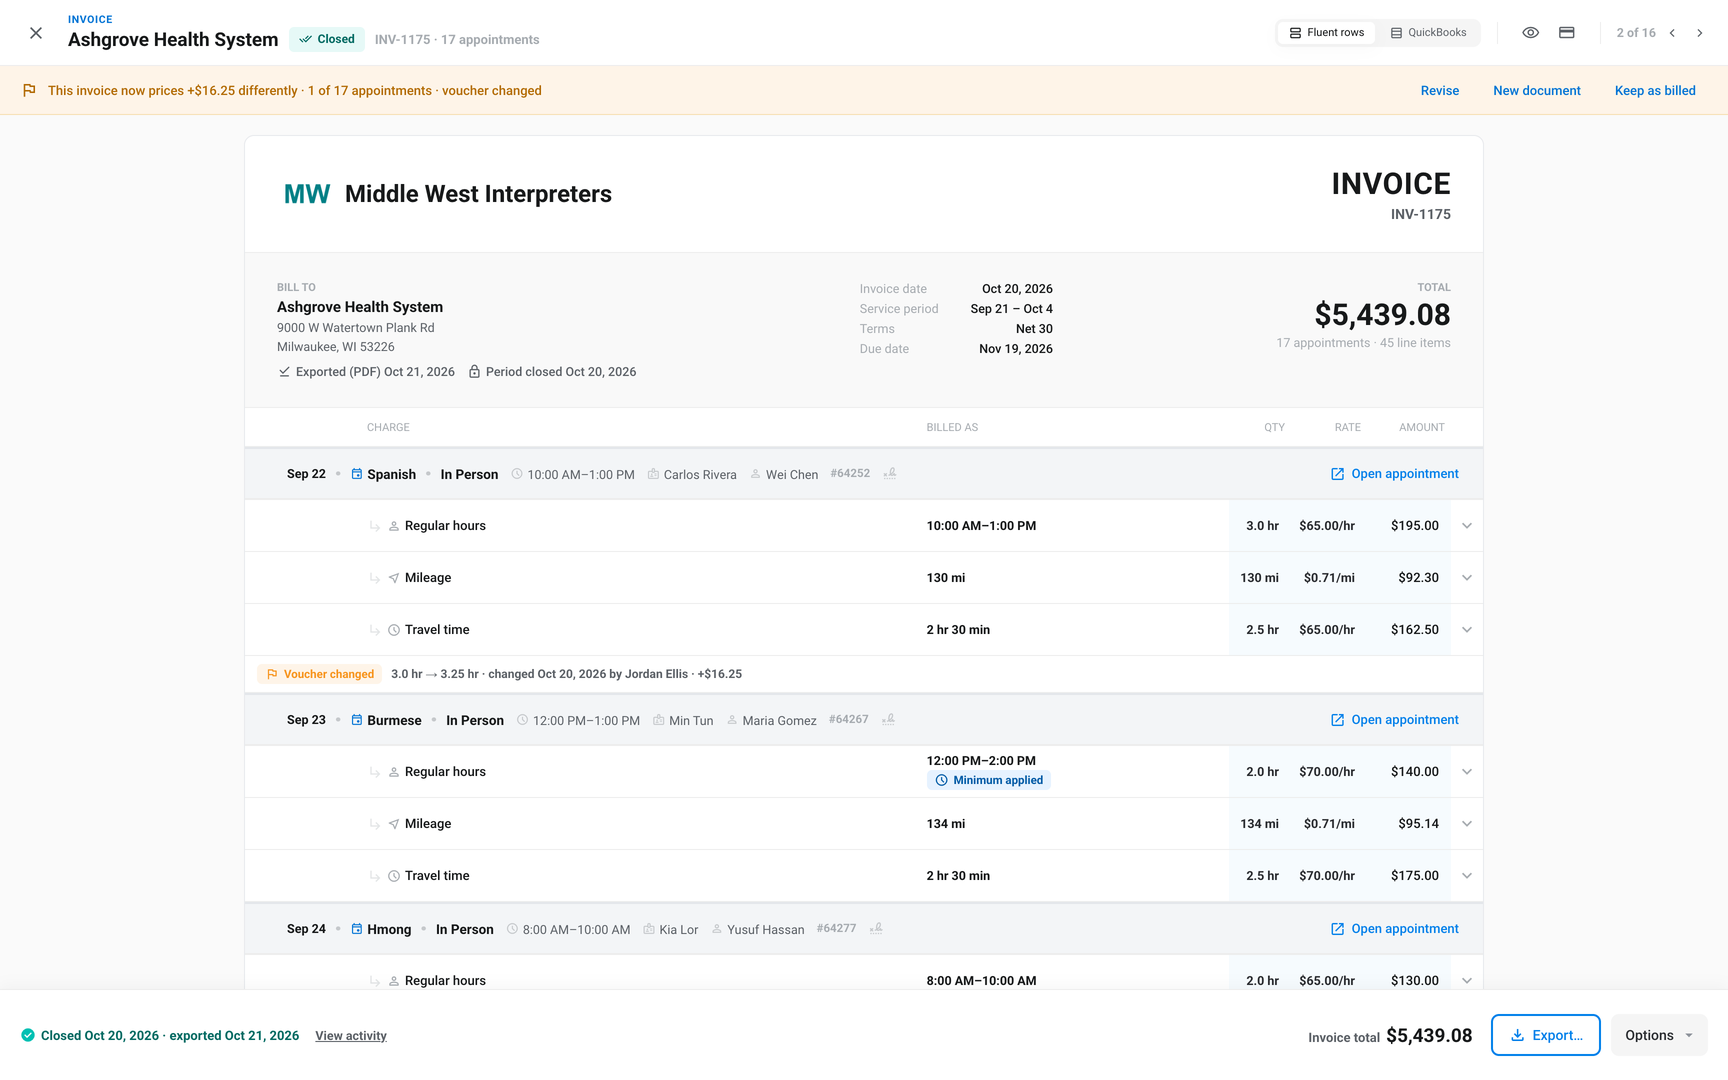The height and width of the screenshot is (1080, 1728).
Task: Click calendar icon beside Spanish
Action: (357, 474)
